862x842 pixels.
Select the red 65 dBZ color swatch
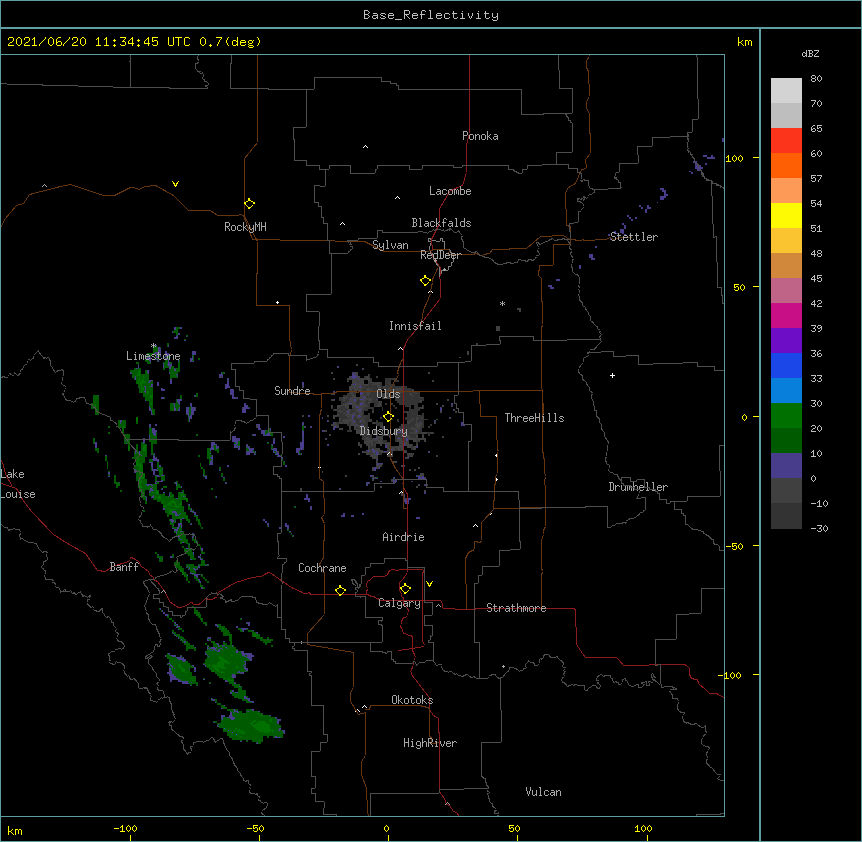[786, 140]
